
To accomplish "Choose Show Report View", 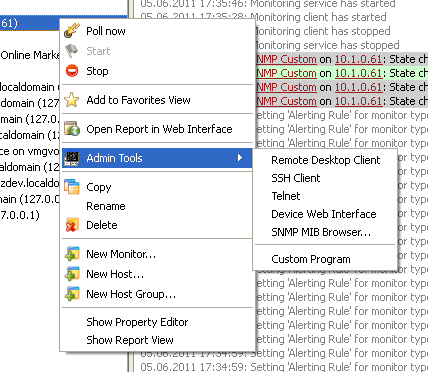I will pyautogui.click(x=157, y=340).
